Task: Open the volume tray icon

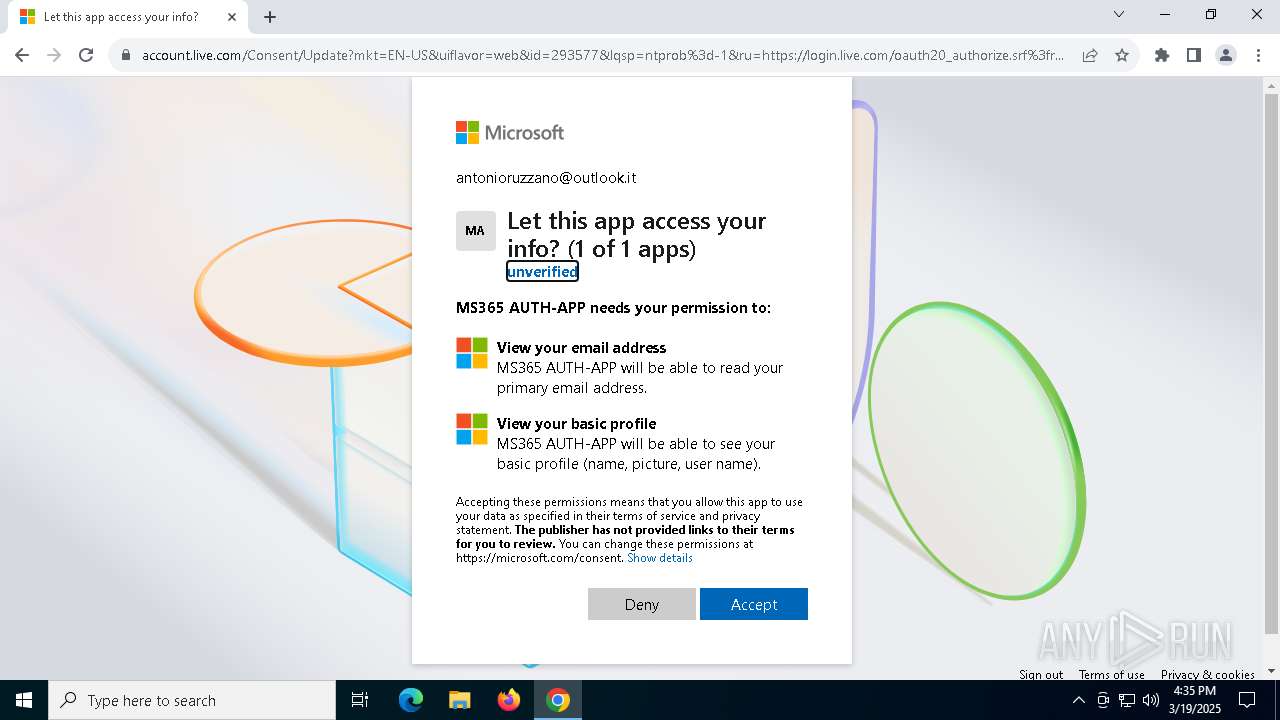Action: point(1151,700)
